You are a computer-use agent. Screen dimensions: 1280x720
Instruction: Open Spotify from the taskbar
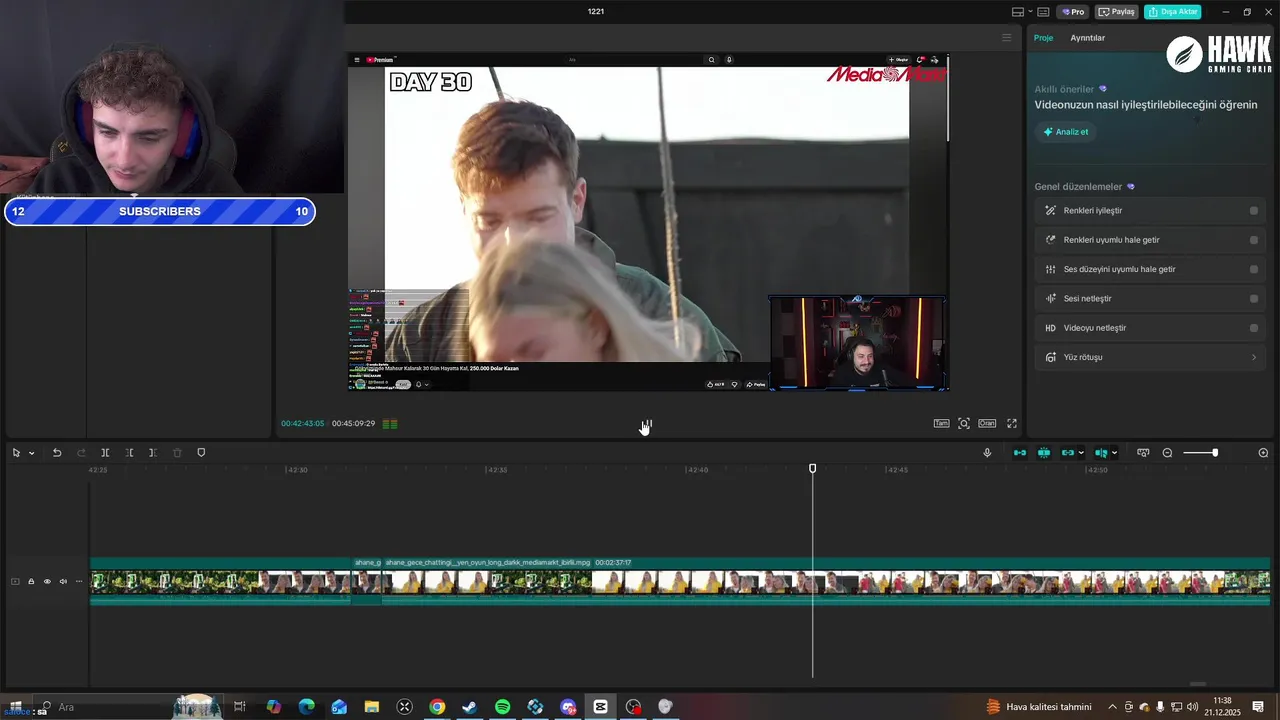(502, 707)
